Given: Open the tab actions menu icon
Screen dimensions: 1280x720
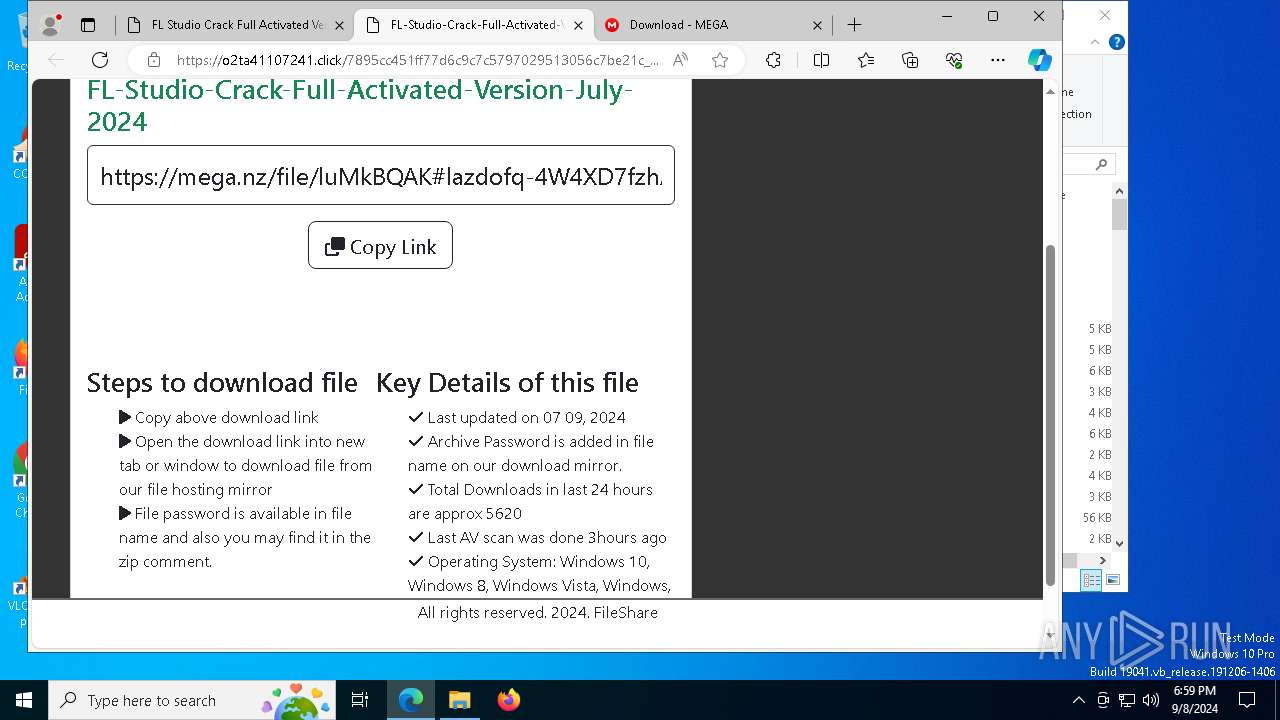Looking at the screenshot, I should [x=88, y=25].
